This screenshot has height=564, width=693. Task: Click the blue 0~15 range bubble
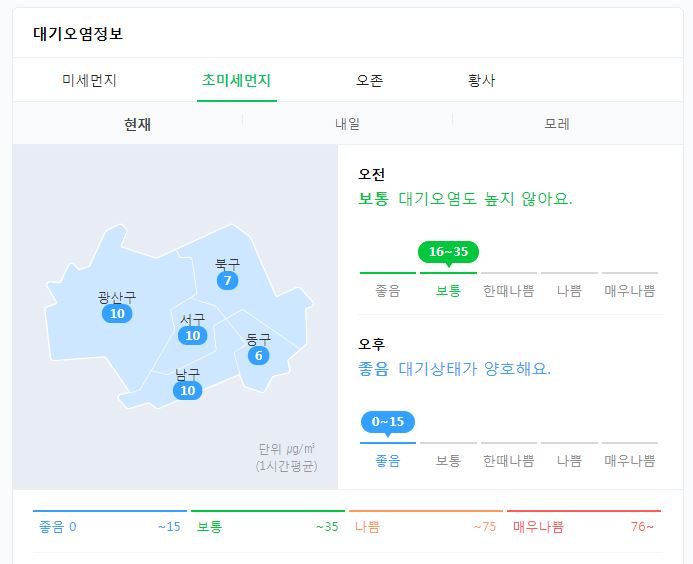click(388, 422)
